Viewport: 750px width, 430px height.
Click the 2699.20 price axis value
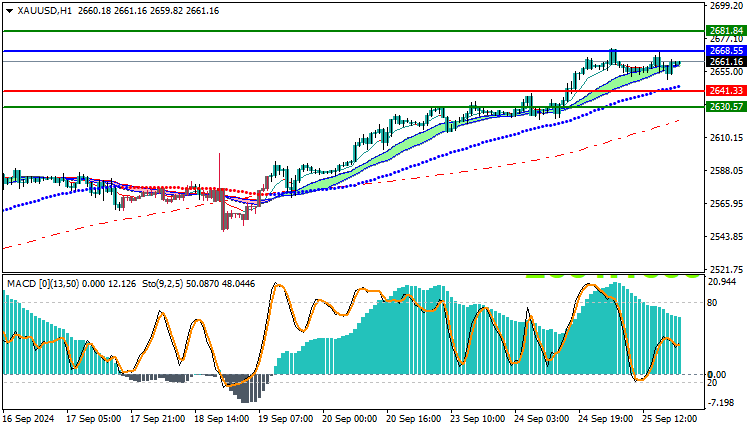tap(727, 6)
